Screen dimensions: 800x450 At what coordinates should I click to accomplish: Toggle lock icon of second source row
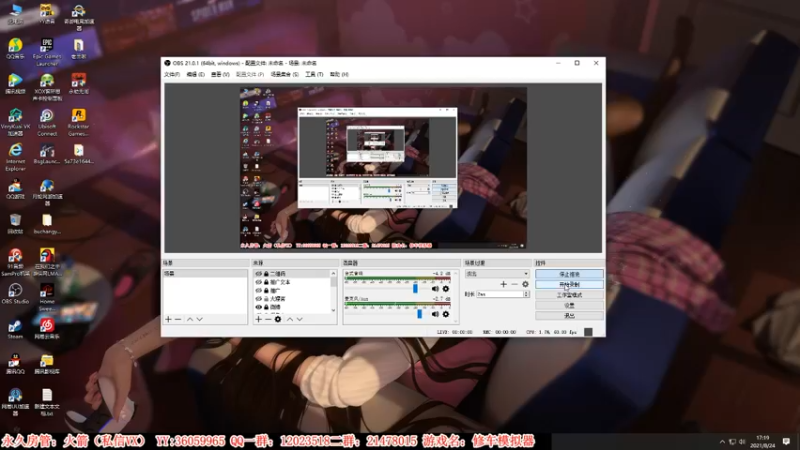click(x=266, y=282)
